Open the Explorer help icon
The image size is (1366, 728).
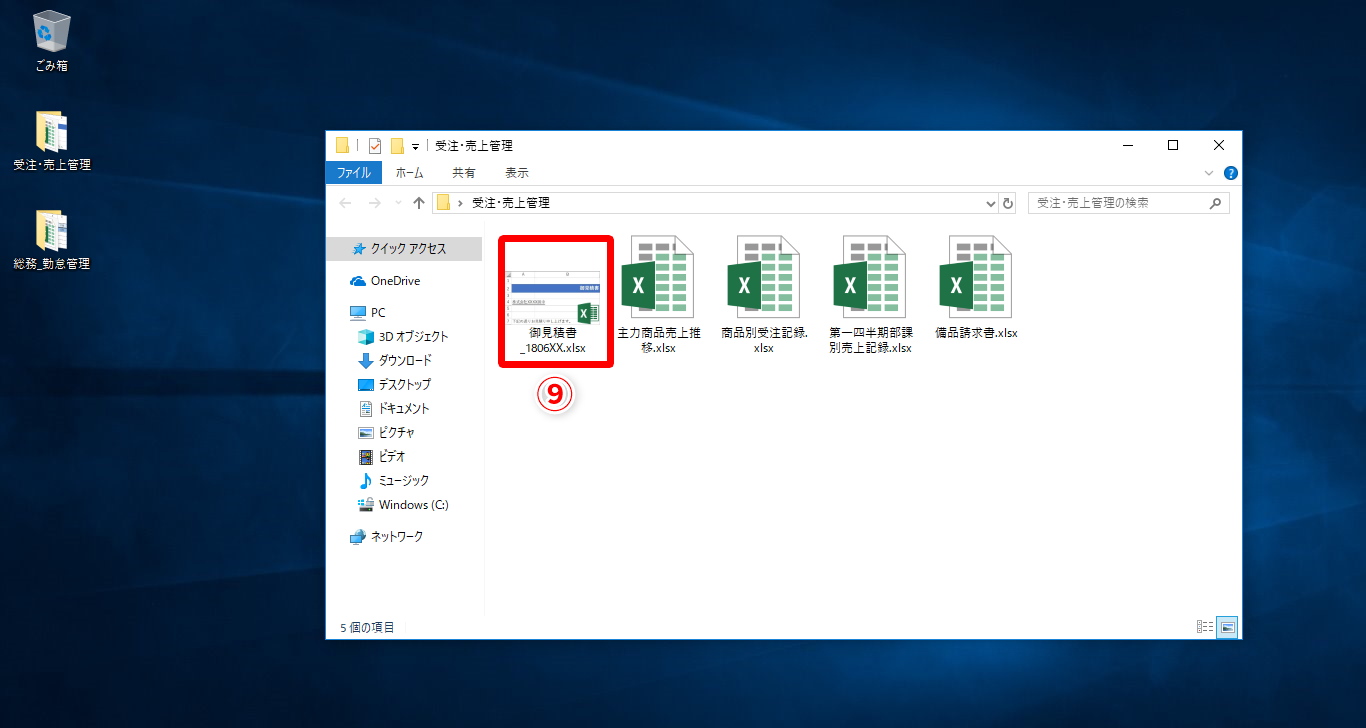[1231, 173]
